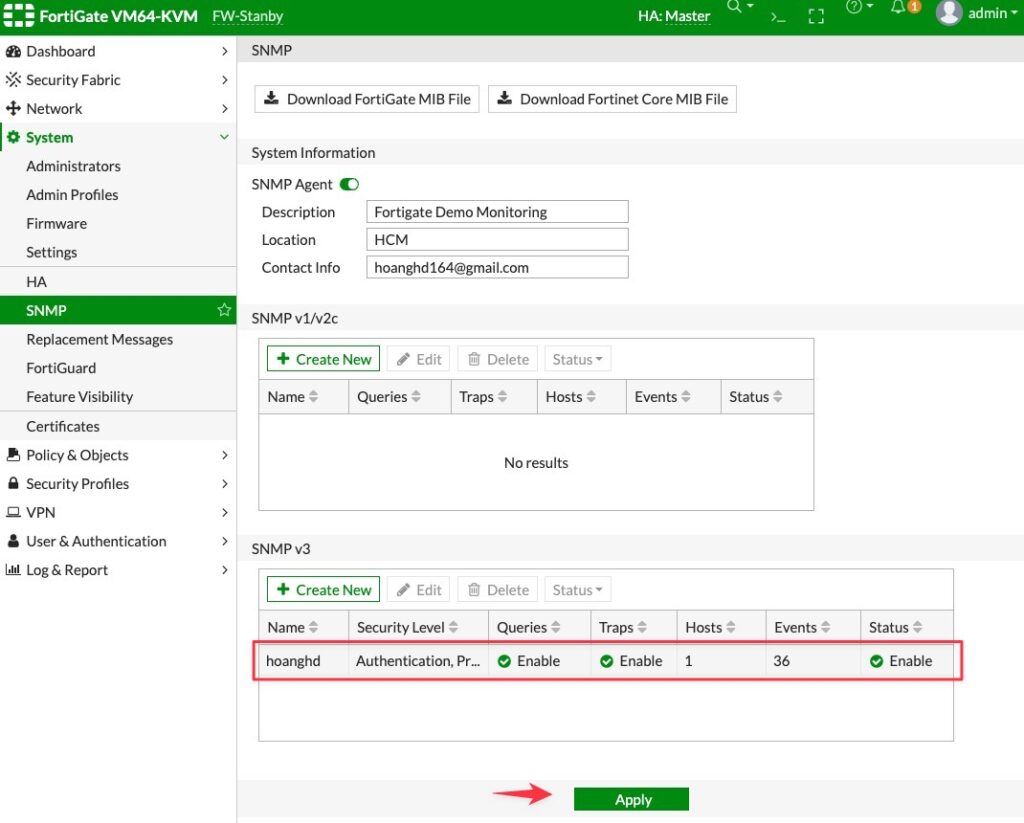Image resolution: width=1024 pixels, height=823 pixels.
Task: Click the SNMP v3 Edit button
Action: (419, 590)
